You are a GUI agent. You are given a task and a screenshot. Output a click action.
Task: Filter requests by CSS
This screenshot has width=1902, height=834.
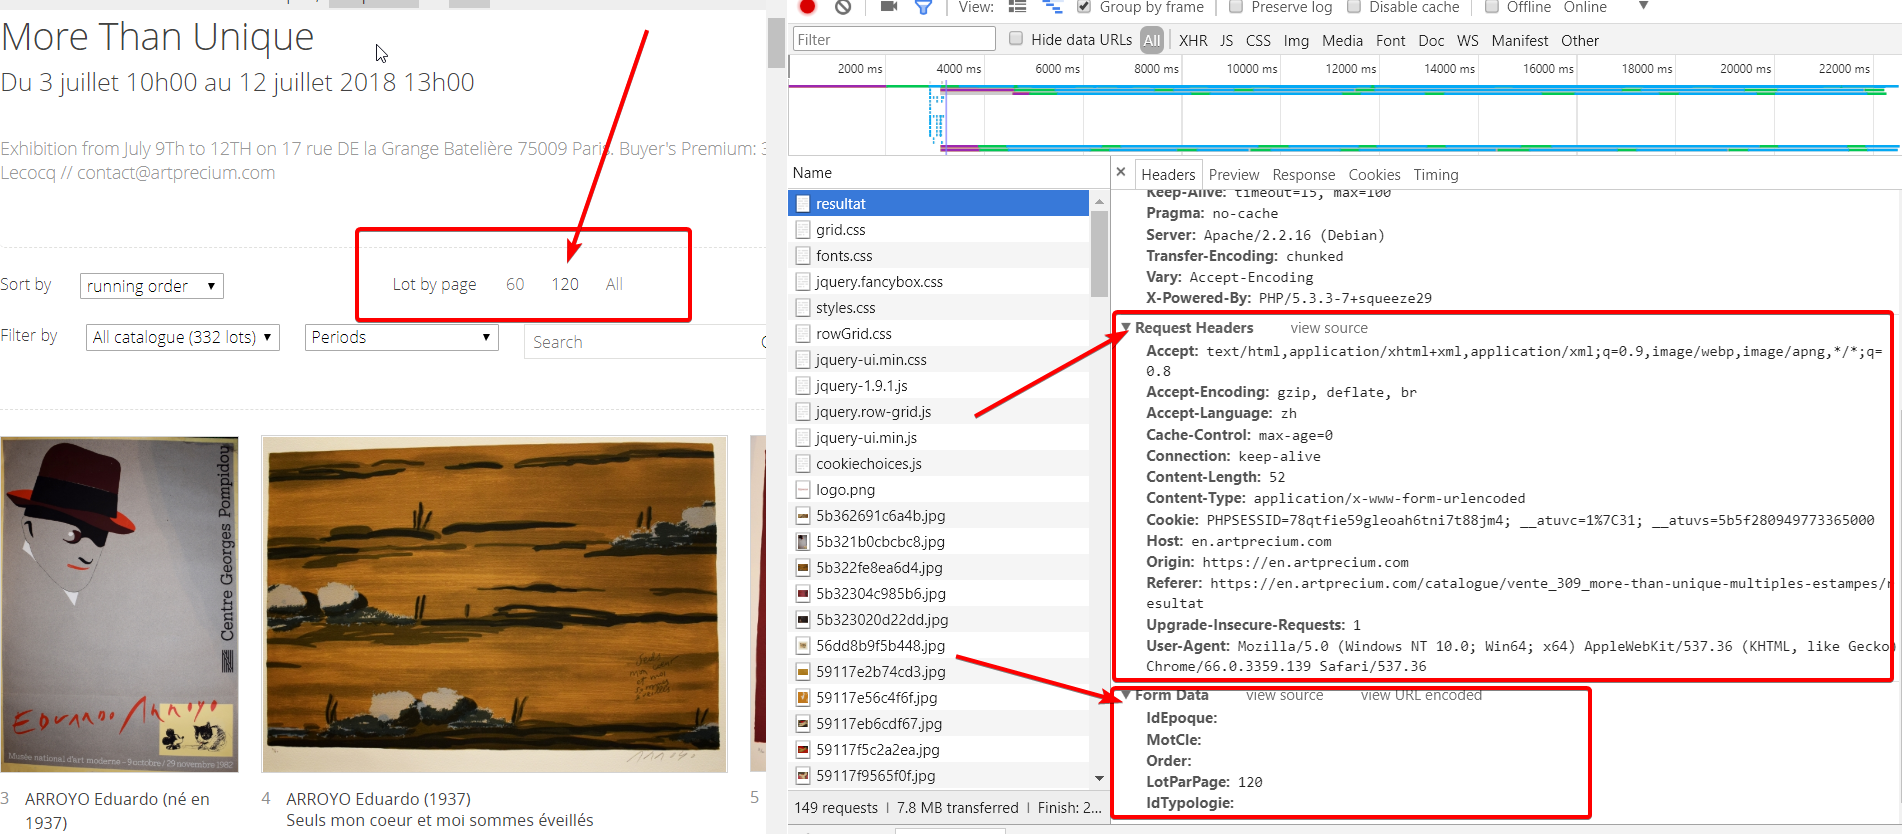coord(1258,41)
